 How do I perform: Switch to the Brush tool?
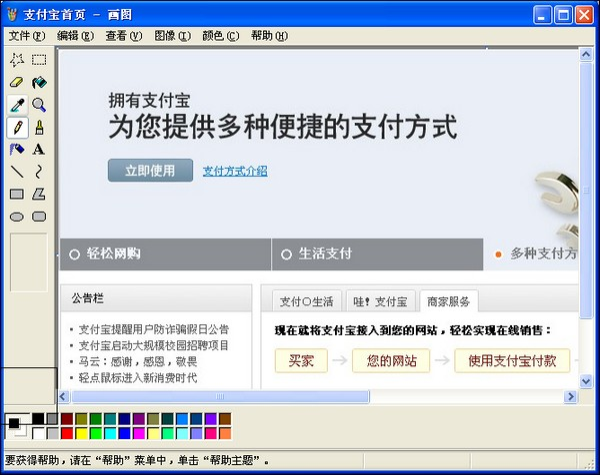coord(39,127)
